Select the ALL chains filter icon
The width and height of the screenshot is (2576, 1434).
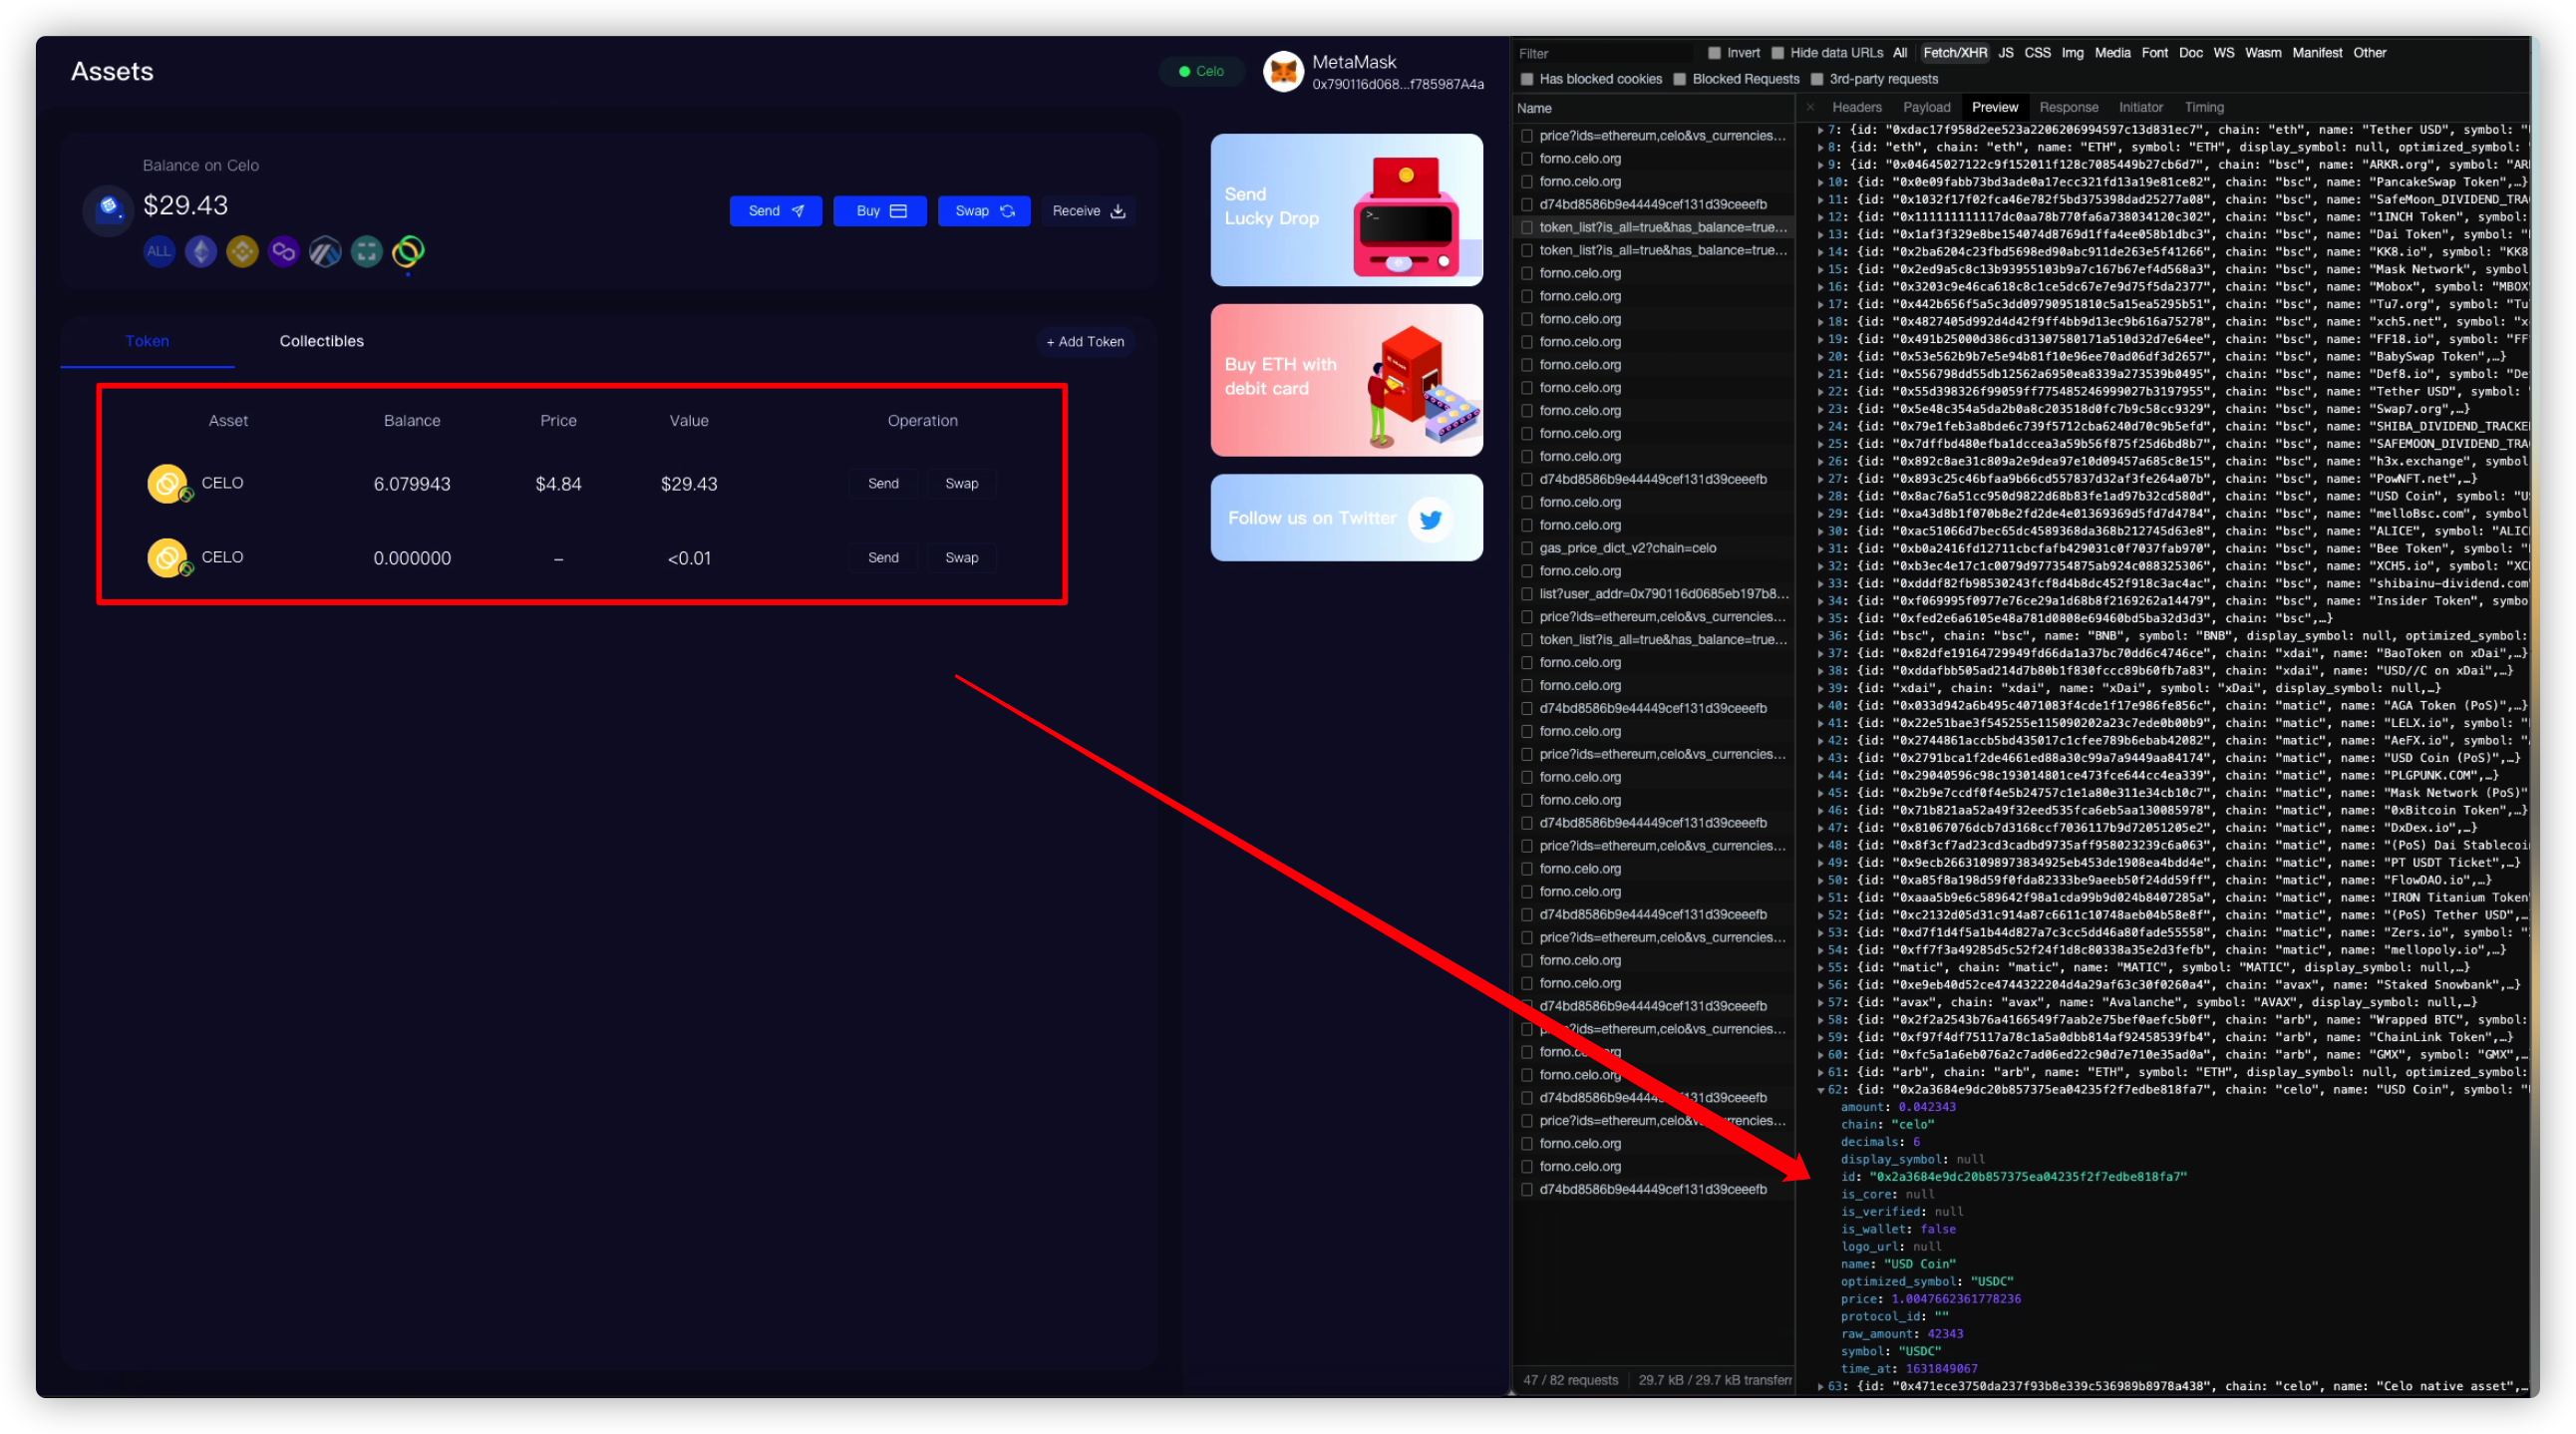[159, 251]
